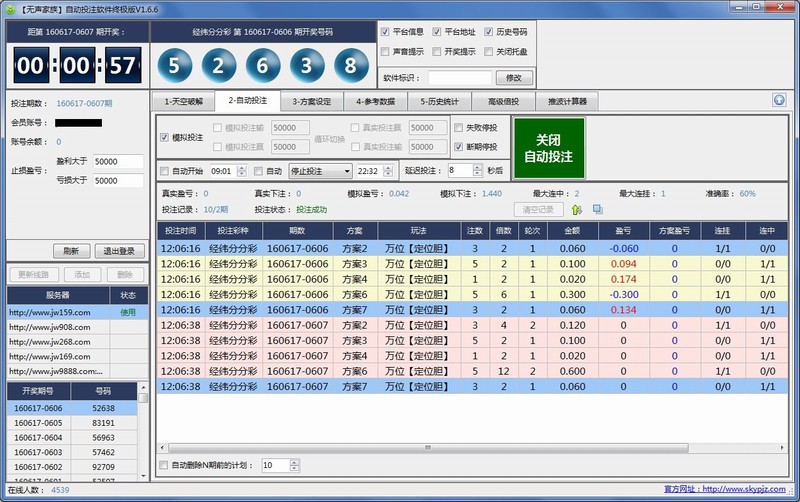The image size is (800, 502).
Task: Click the blue help icon beside the tabs
Action: [x=778, y=100]
